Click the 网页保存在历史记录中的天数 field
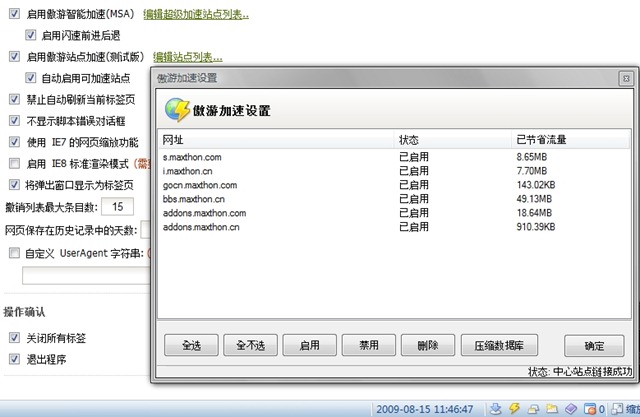Screen dimensions: 640x417 (x=146, y=230)
